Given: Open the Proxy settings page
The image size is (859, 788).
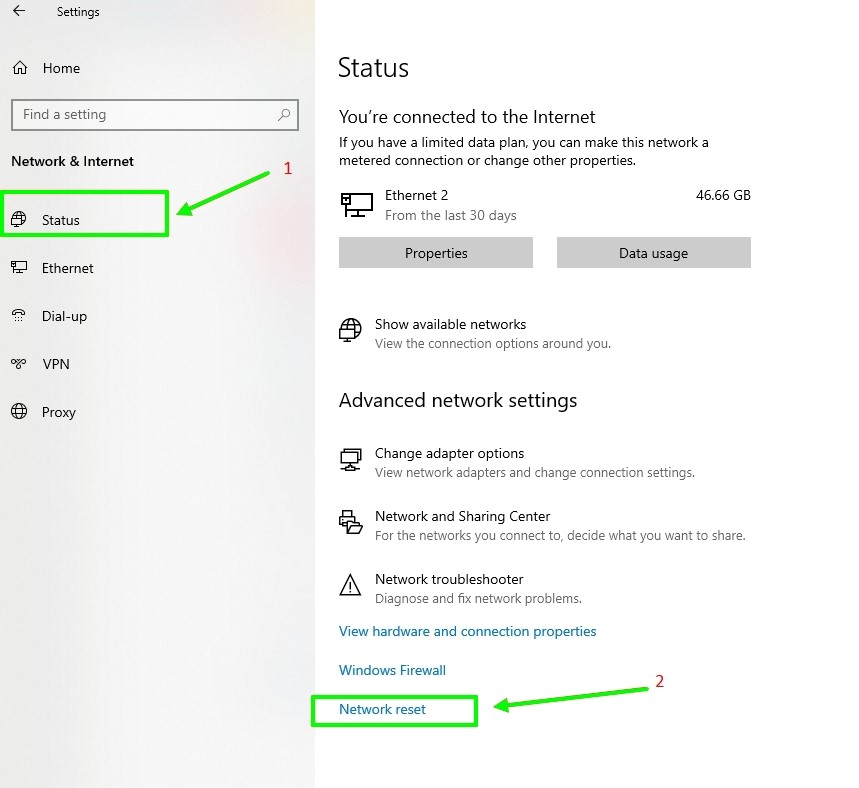Looking at the screenshot, I should 59,412.
